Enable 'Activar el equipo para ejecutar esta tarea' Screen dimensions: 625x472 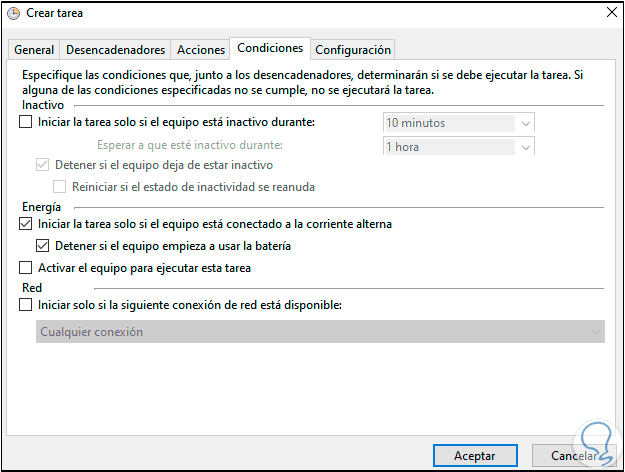[26, 268]
